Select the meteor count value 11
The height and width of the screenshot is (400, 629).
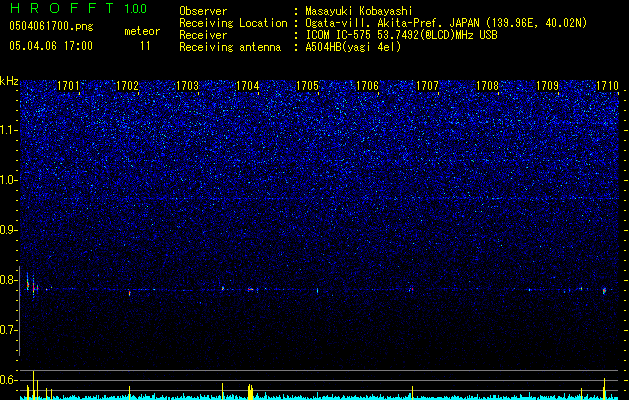coord(145,46)
